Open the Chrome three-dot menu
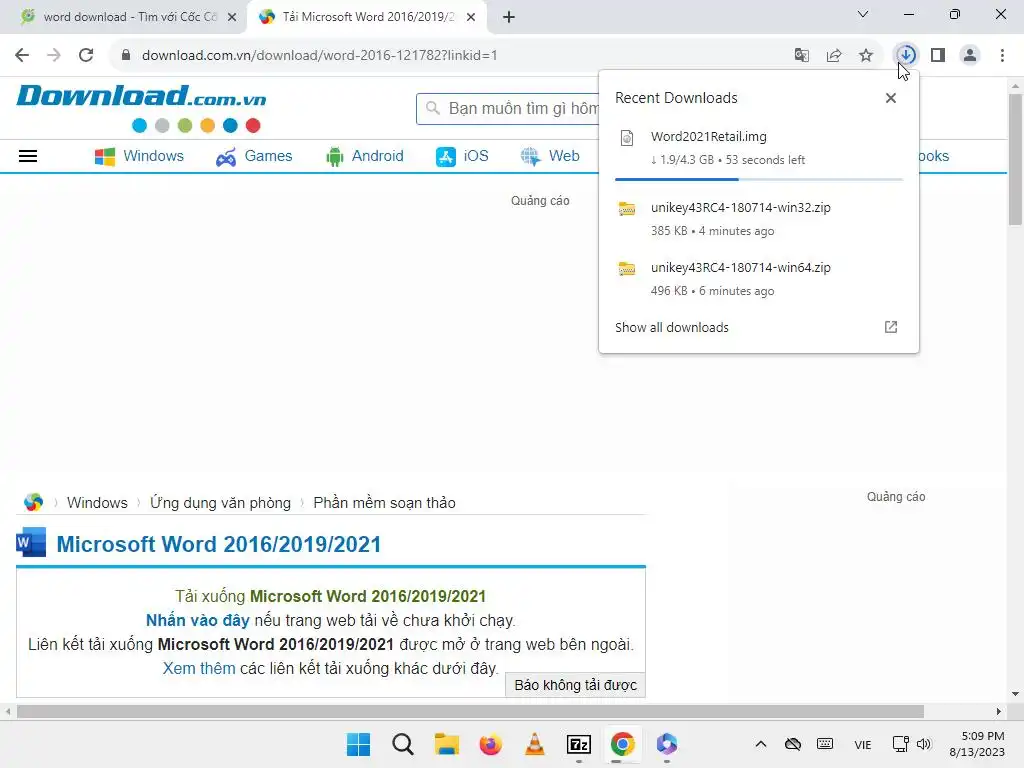This screenshot has width=1024, height=768. pos(1002,56)
